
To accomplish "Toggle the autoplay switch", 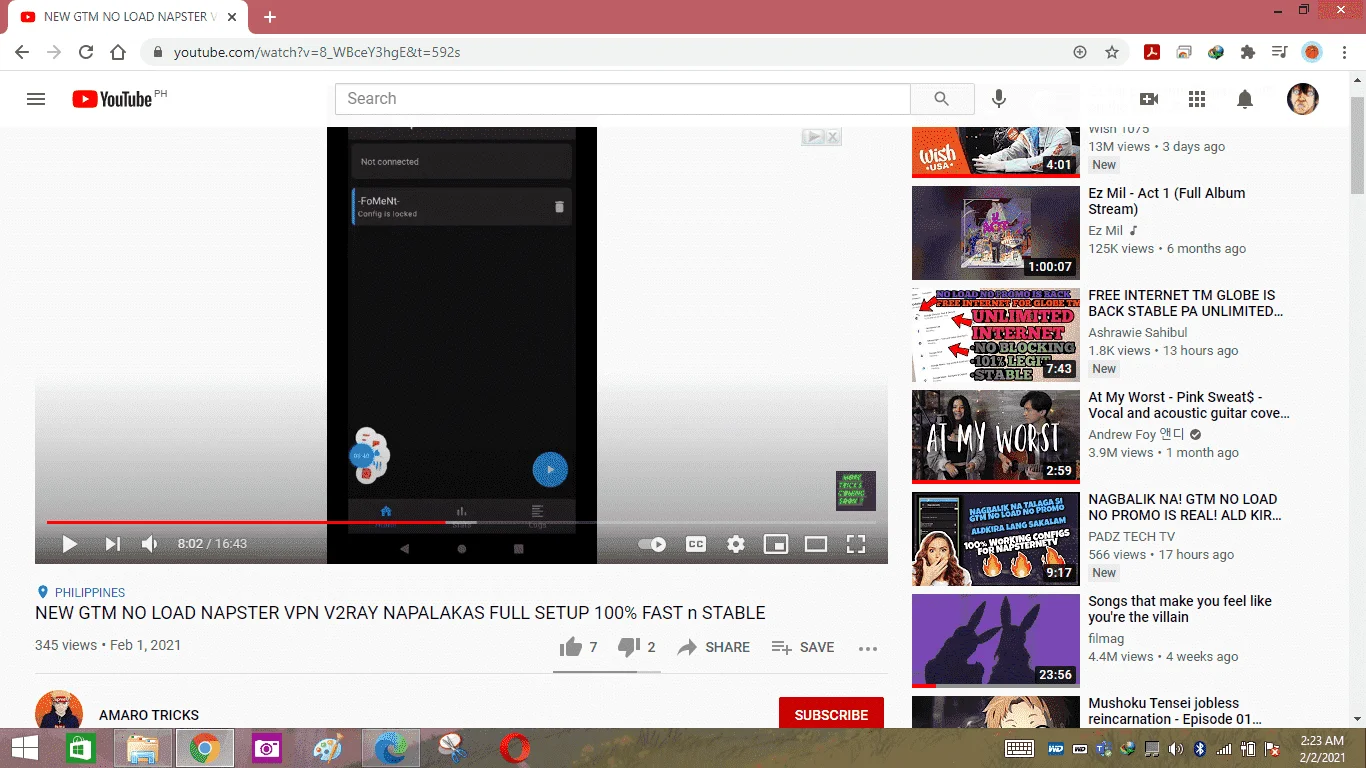I will (652, 544).
